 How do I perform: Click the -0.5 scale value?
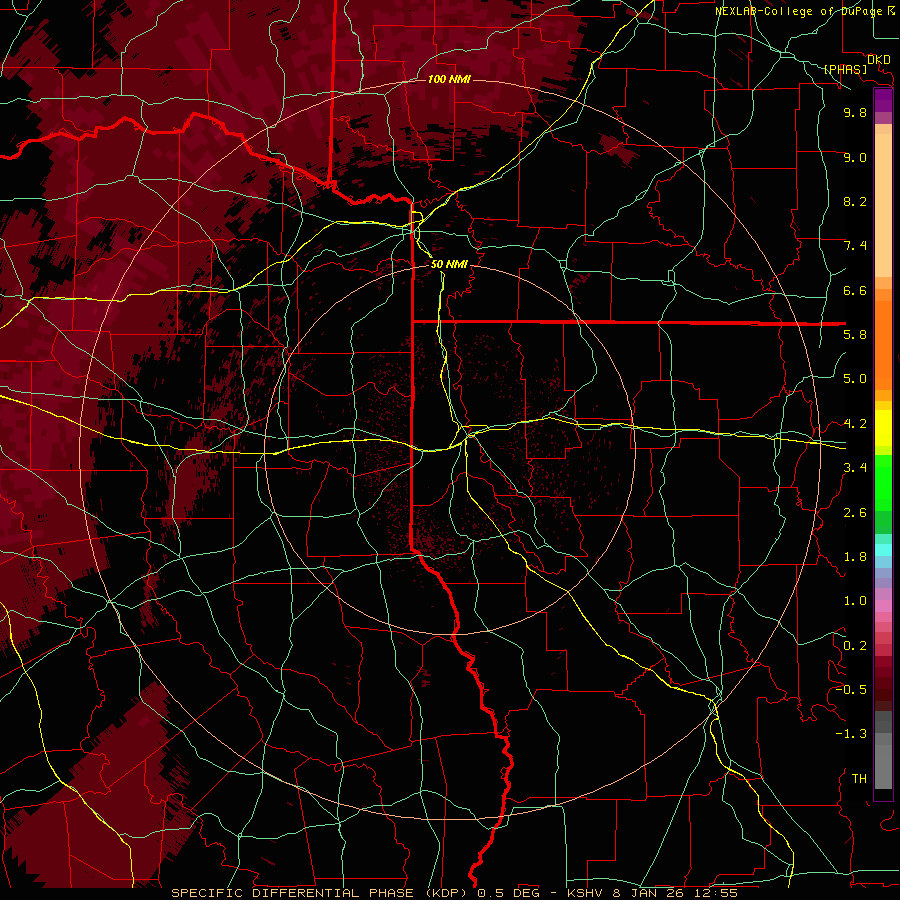[851, 690]
